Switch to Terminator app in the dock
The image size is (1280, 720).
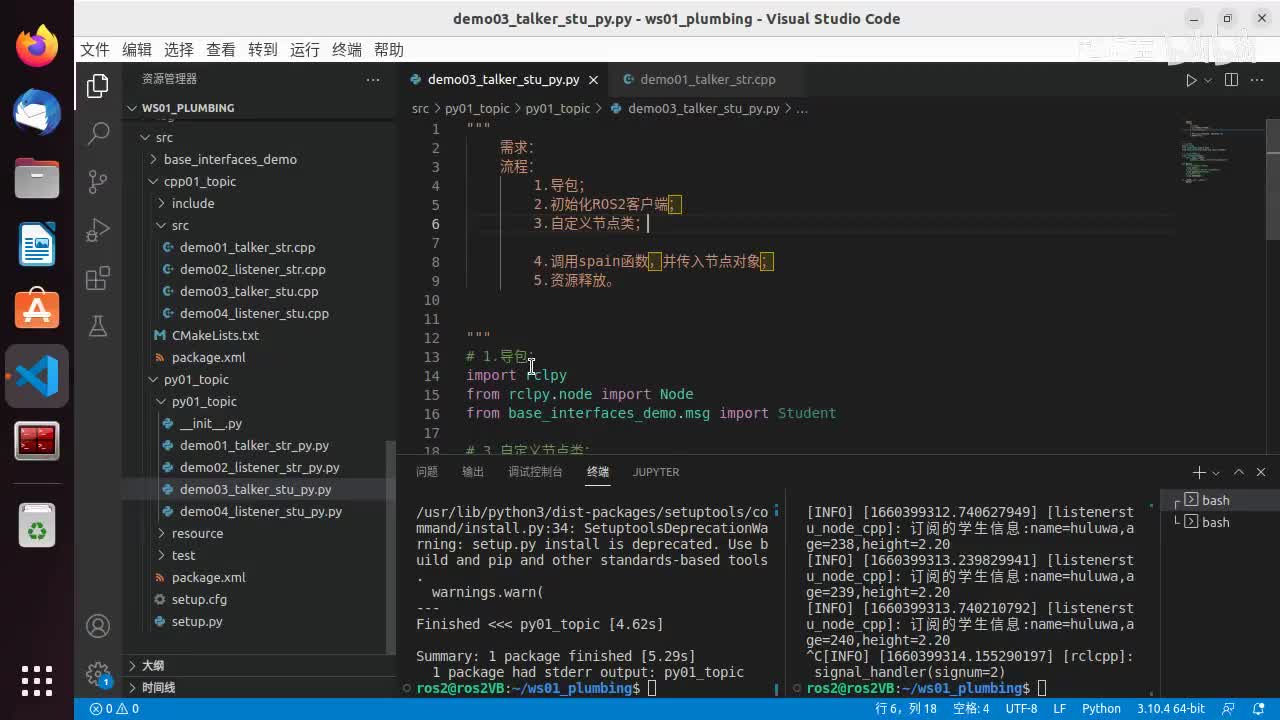pyautogui.click(x=37, y=441)
